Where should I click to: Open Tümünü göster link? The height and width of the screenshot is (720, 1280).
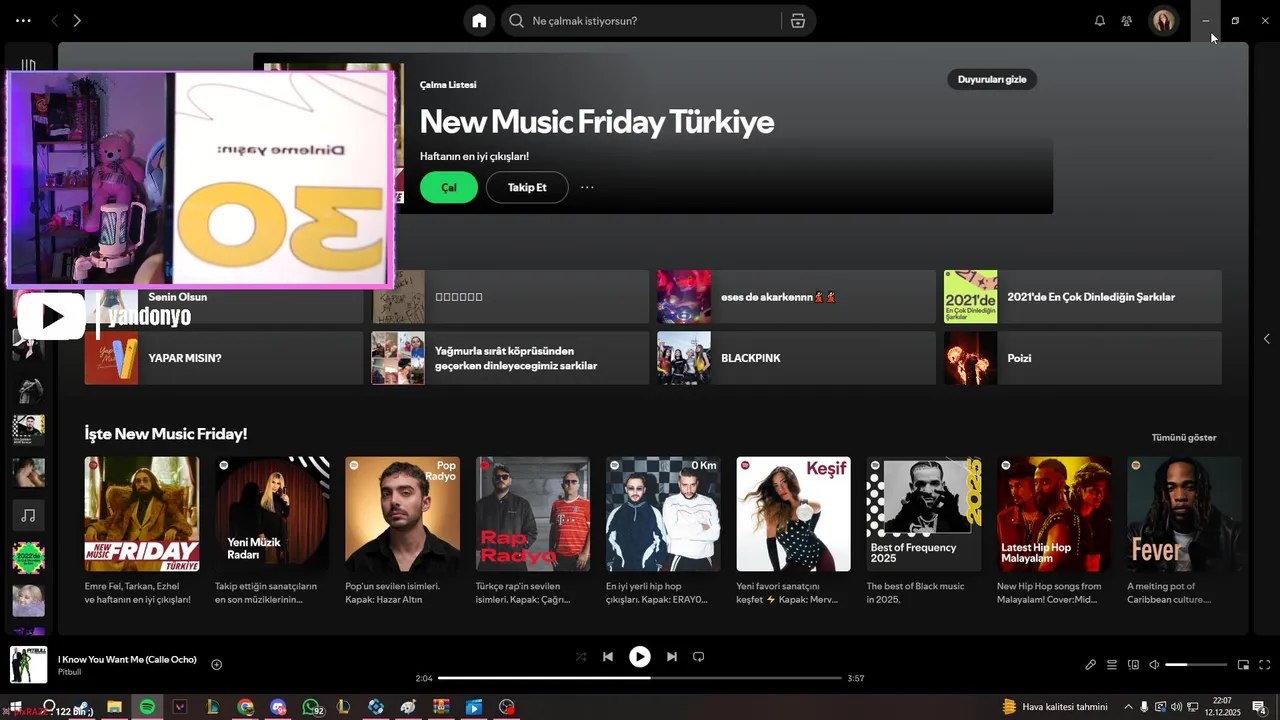[1184, 437]
